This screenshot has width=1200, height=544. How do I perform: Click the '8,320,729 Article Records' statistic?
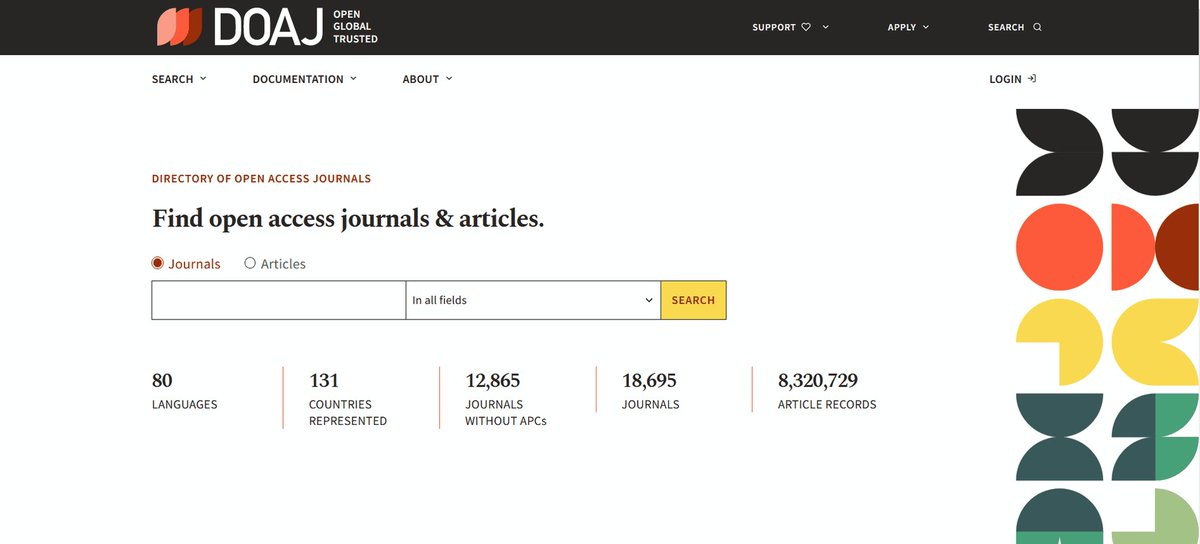point(827,391)
